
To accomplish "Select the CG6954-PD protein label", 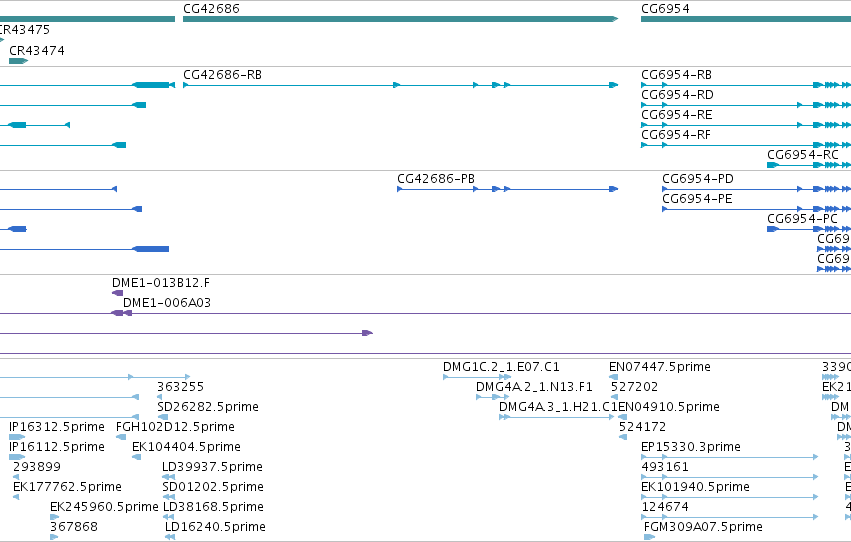I will [698, 179].
